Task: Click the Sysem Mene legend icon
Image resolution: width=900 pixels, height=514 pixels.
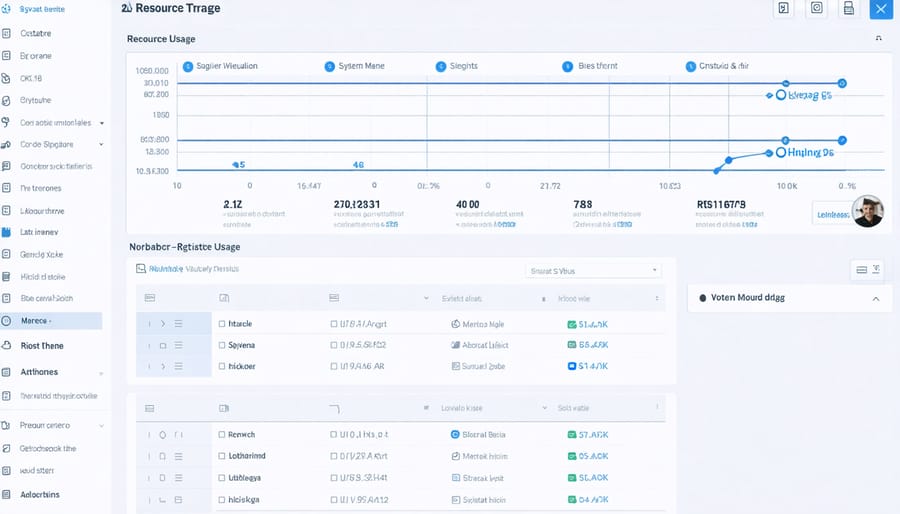Action: [329, 67]
